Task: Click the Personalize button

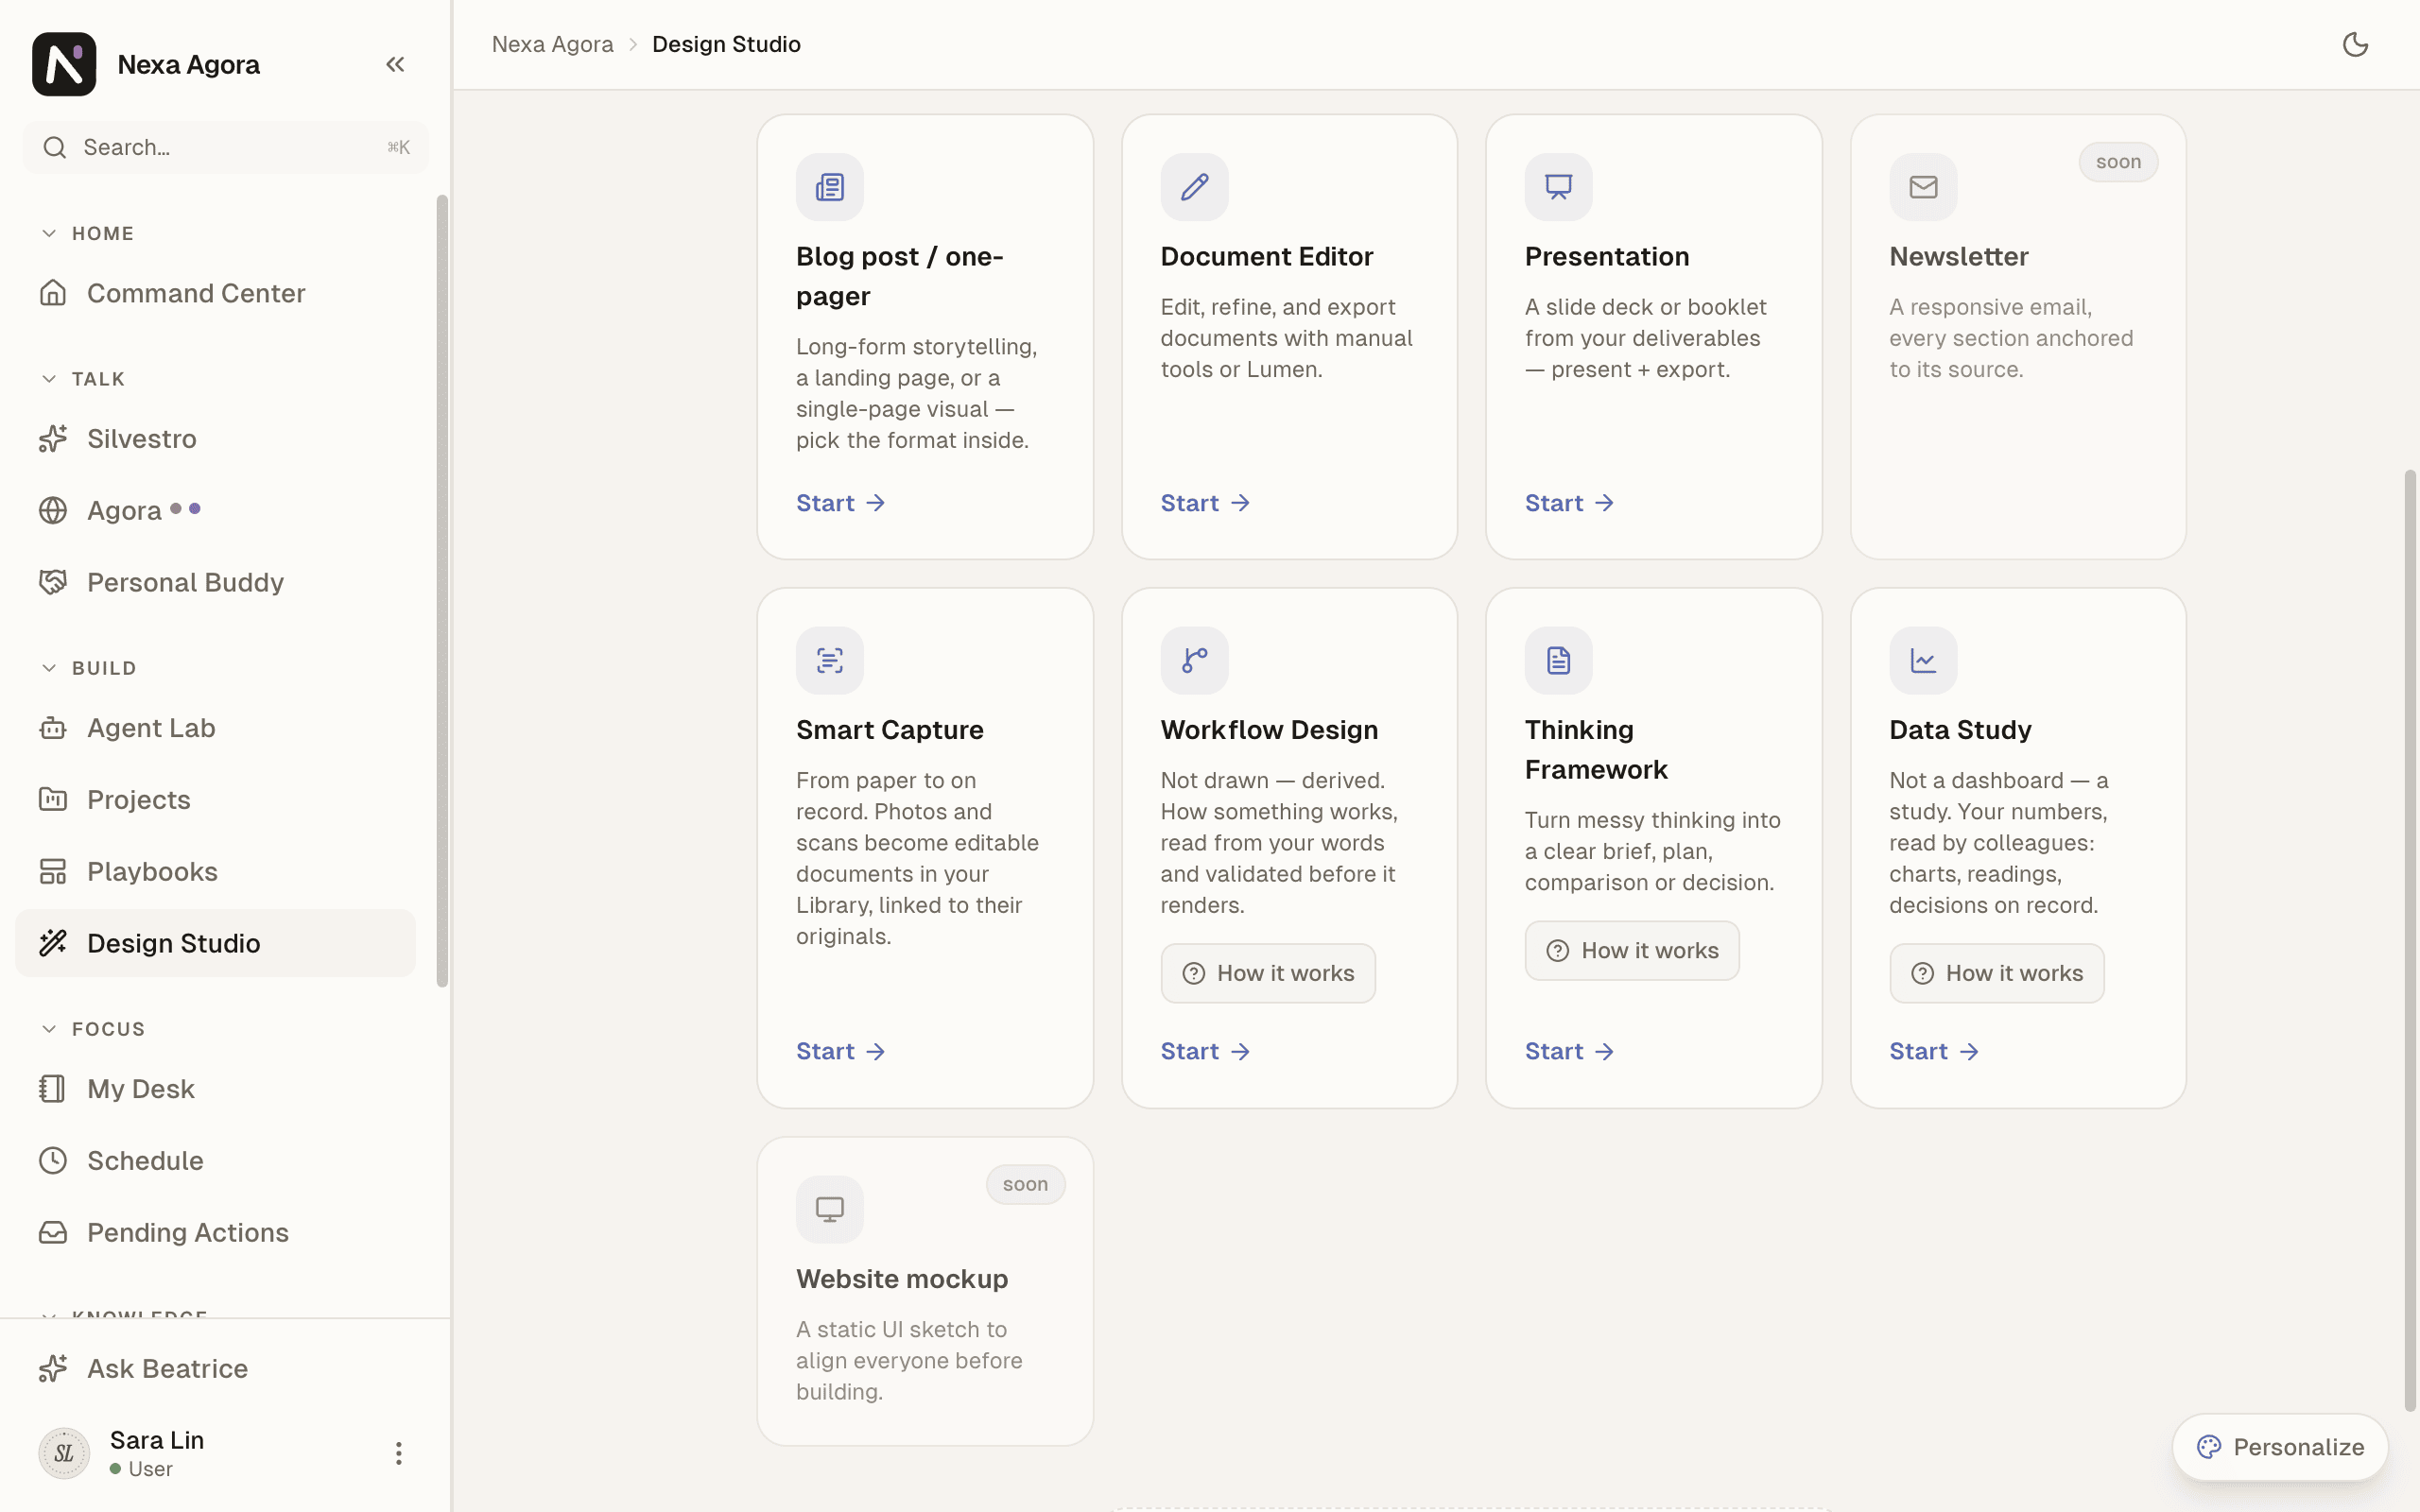Action: pyautogui.click(x=2280, y=1447)
